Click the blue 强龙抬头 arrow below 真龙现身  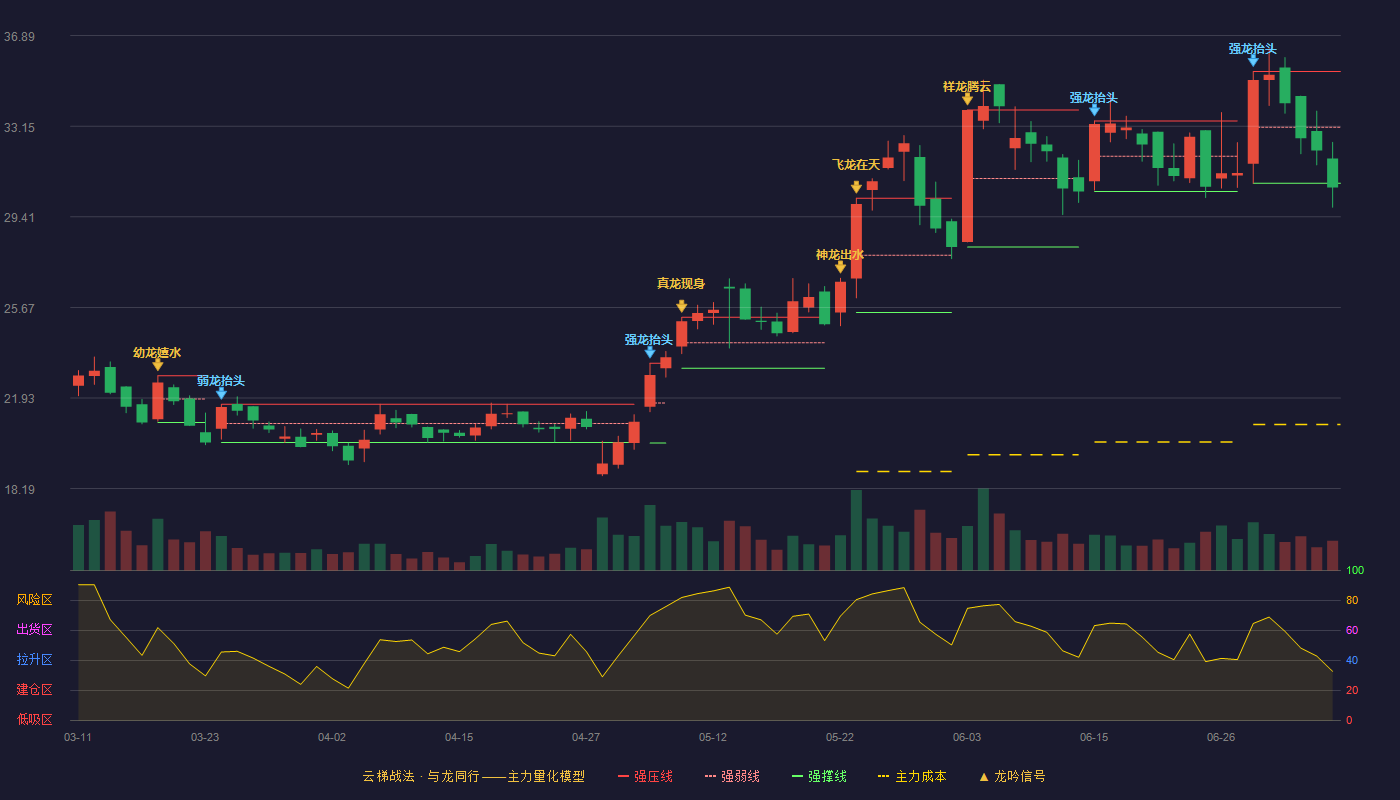(650, 352)
